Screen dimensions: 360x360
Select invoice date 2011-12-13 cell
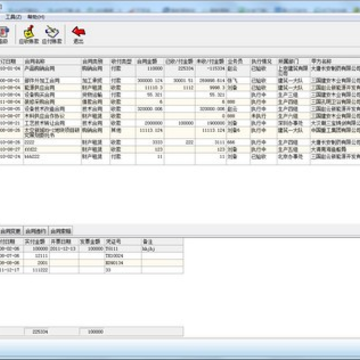pos(64,249)
